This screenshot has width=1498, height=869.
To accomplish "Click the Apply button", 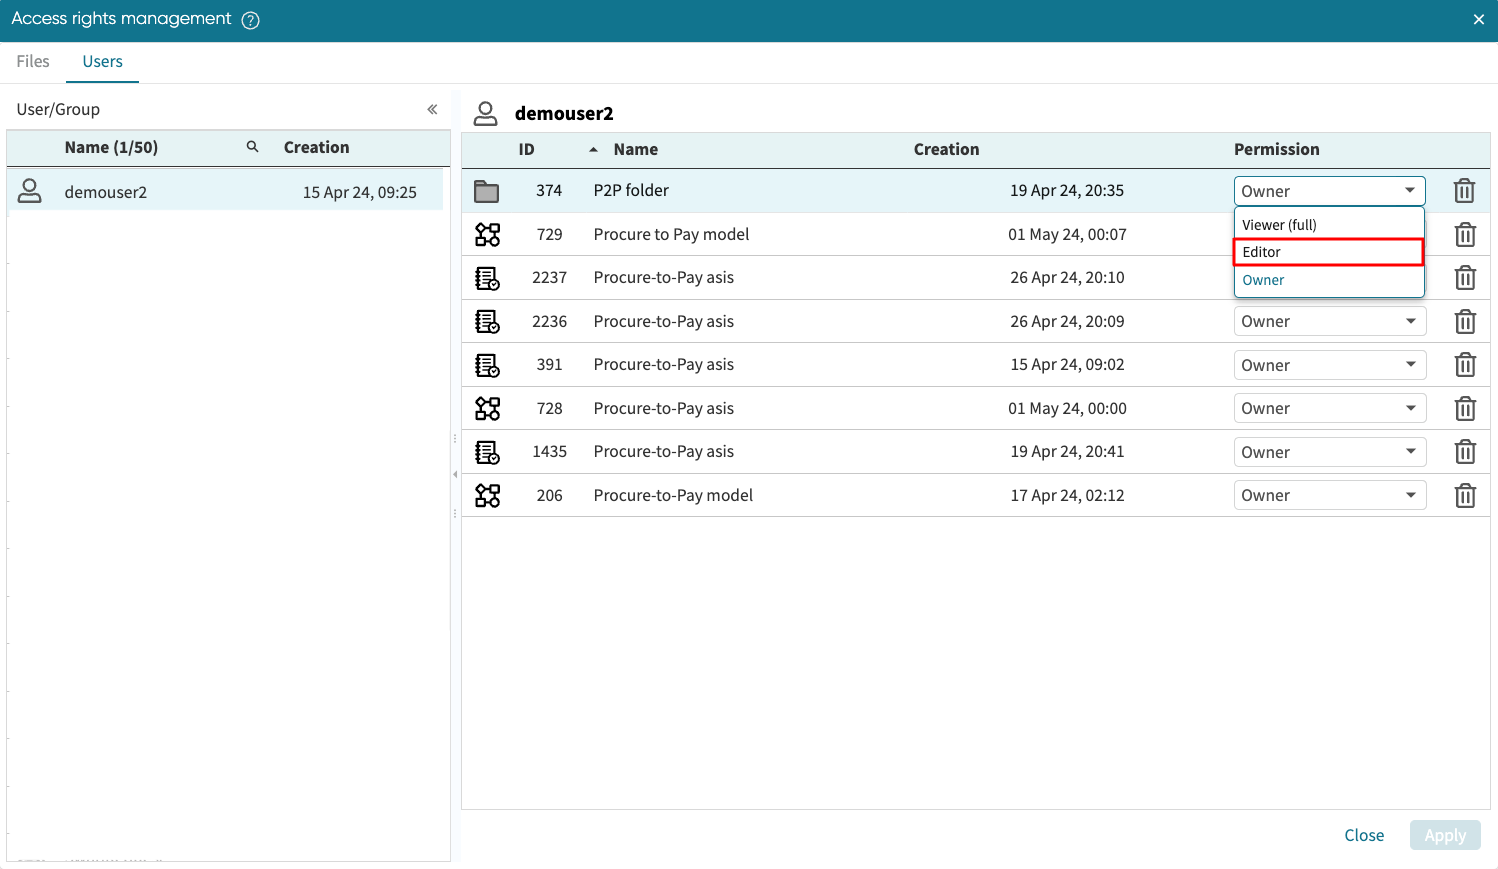I will pyautogui.click(x=1444, y=835).
